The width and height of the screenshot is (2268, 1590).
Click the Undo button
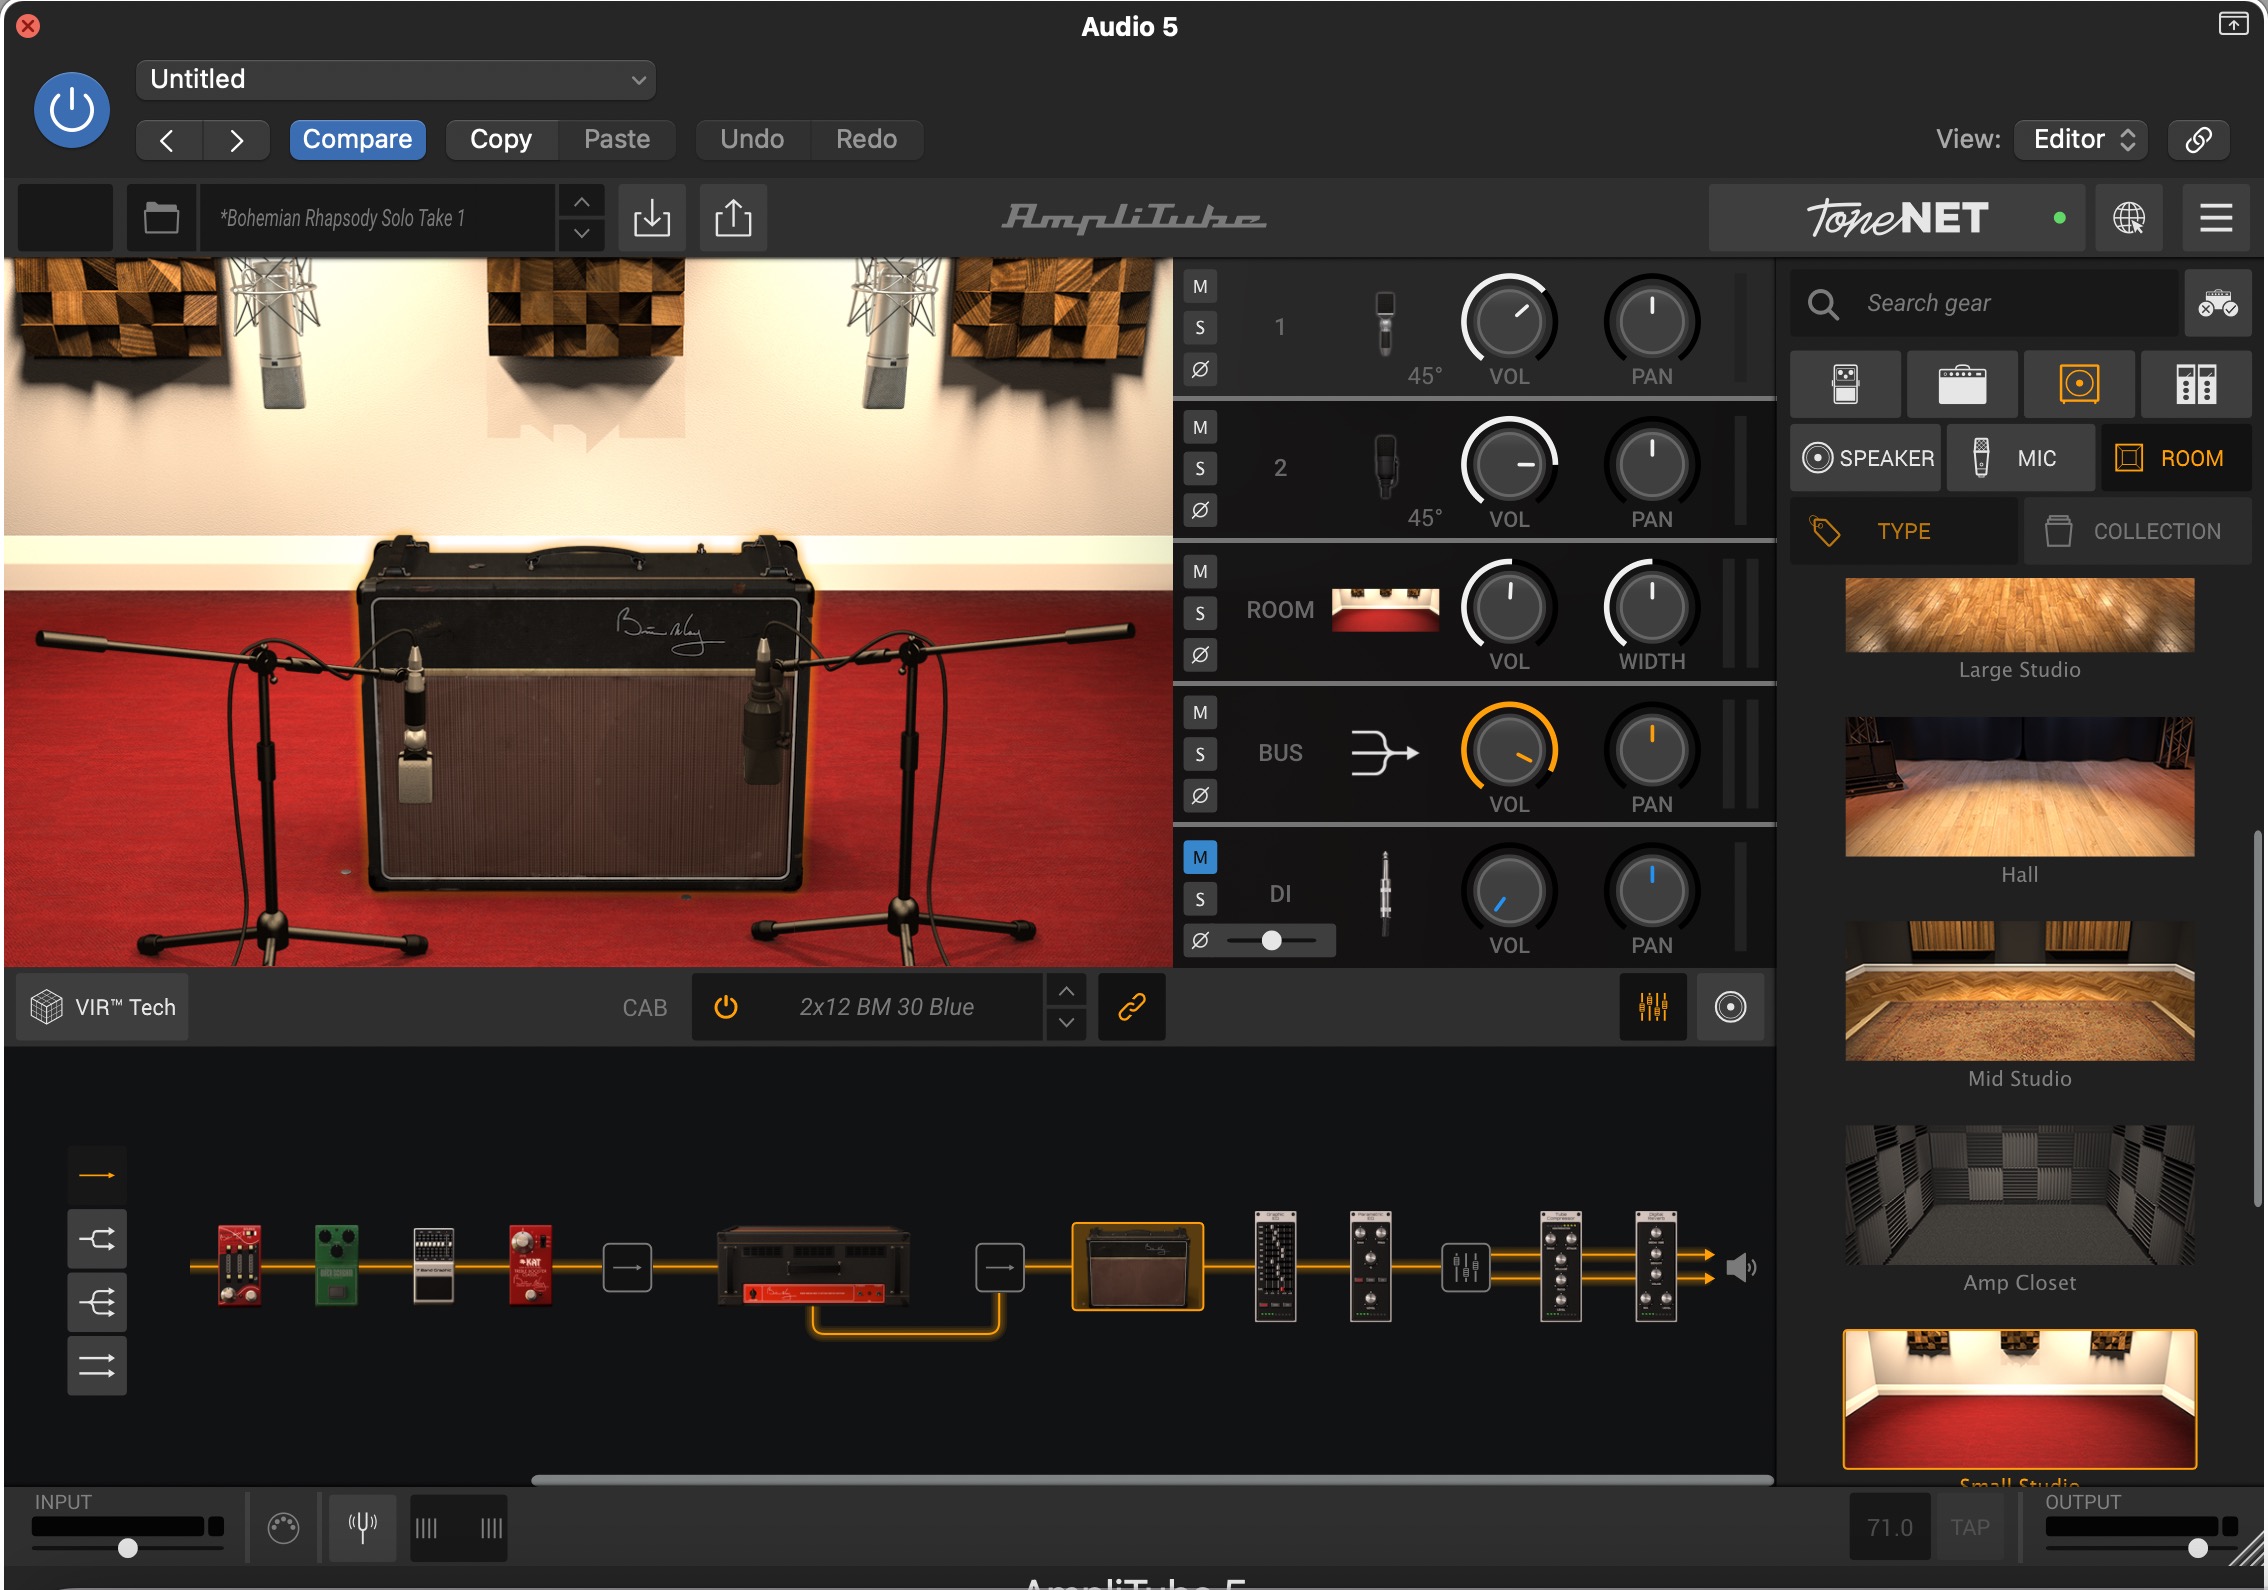pyautogui.click(x=752, y=139)
